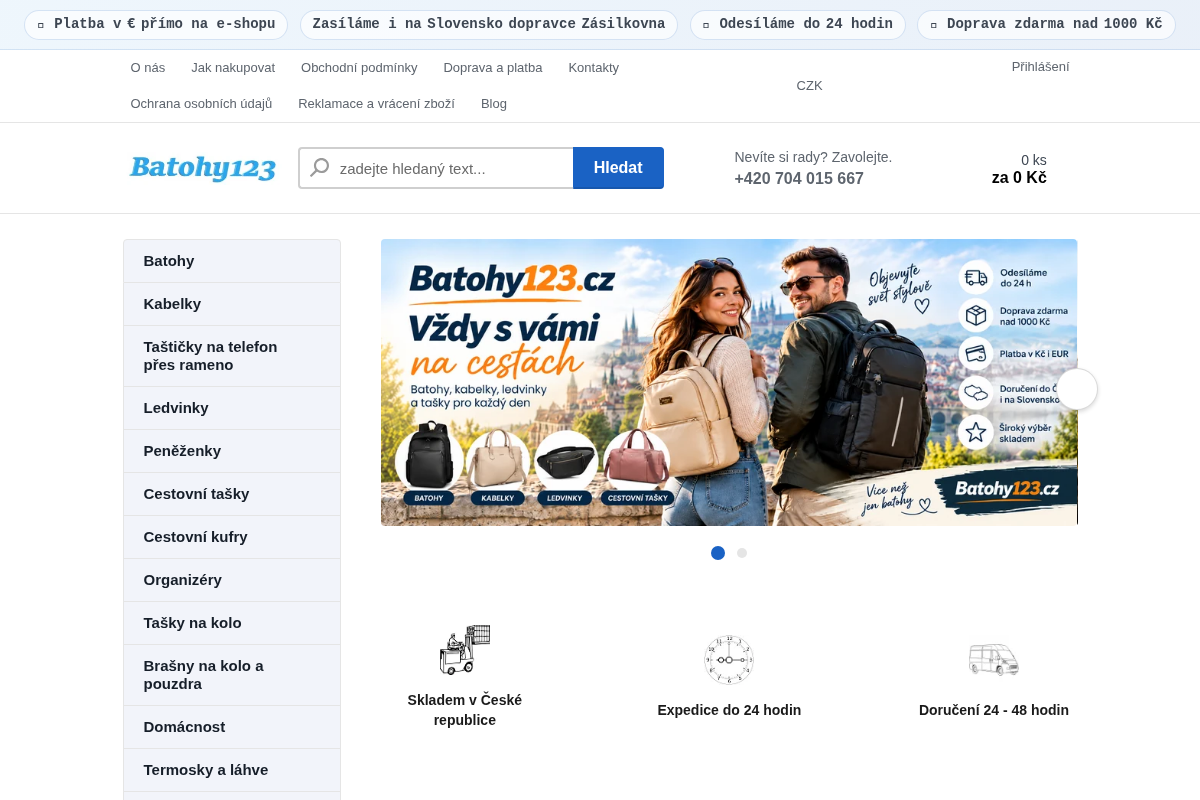1200x800 pixels.
Task: Open the Kontakty page
Action: (x=594, y=68)
